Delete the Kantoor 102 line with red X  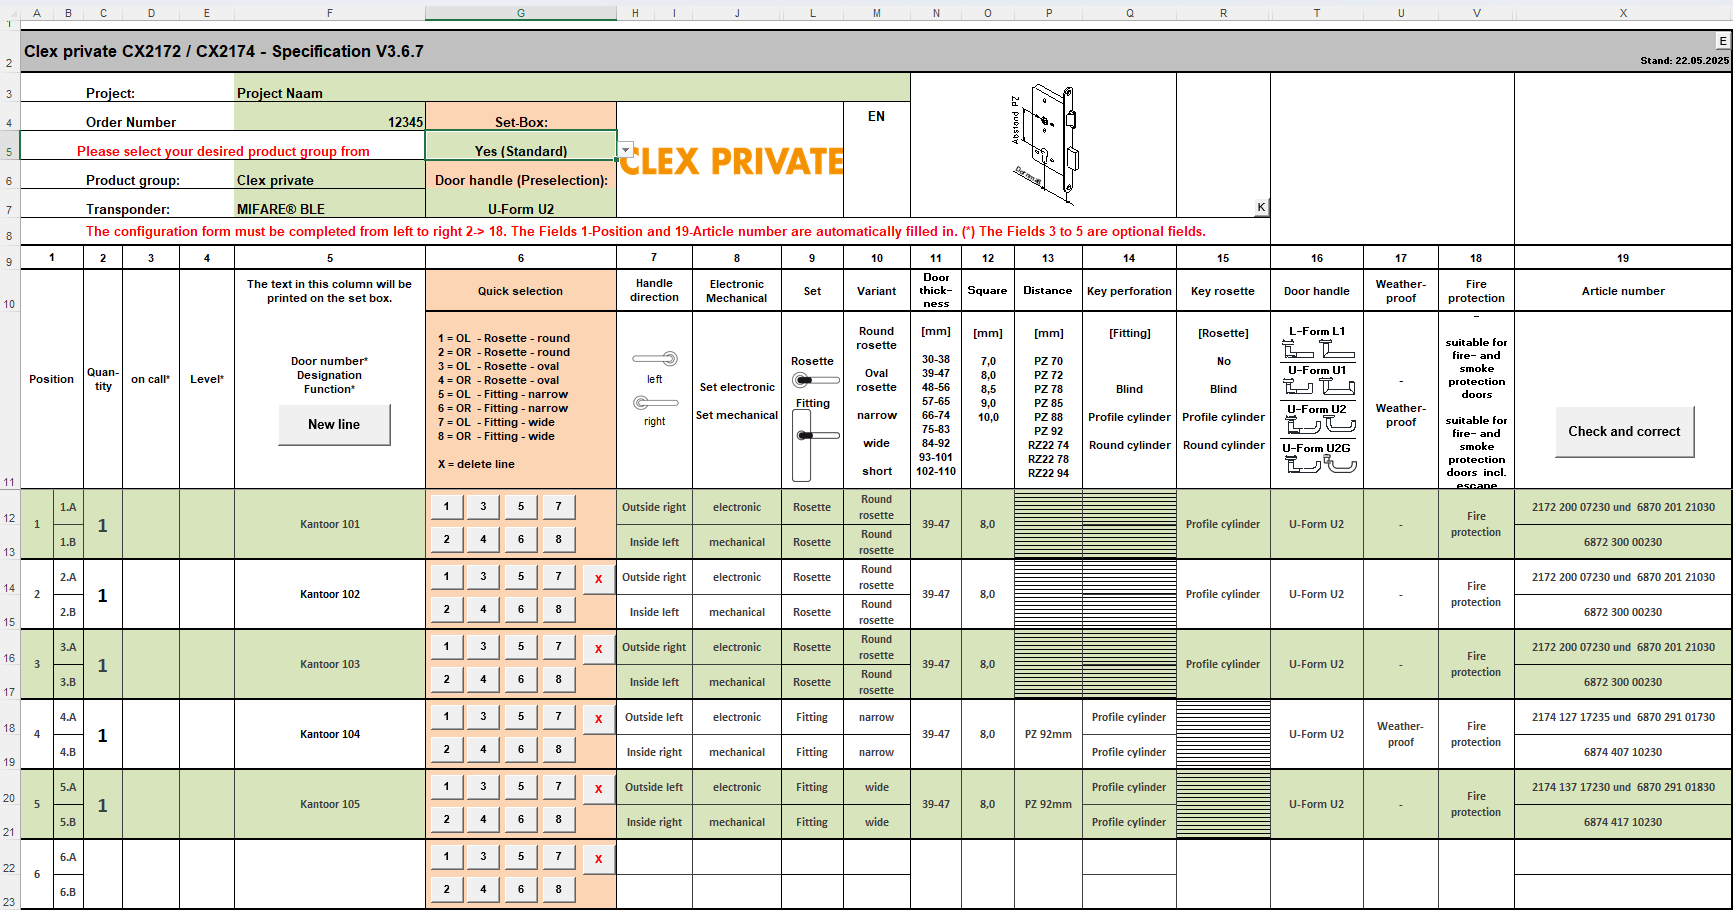(x=598, y=579)
